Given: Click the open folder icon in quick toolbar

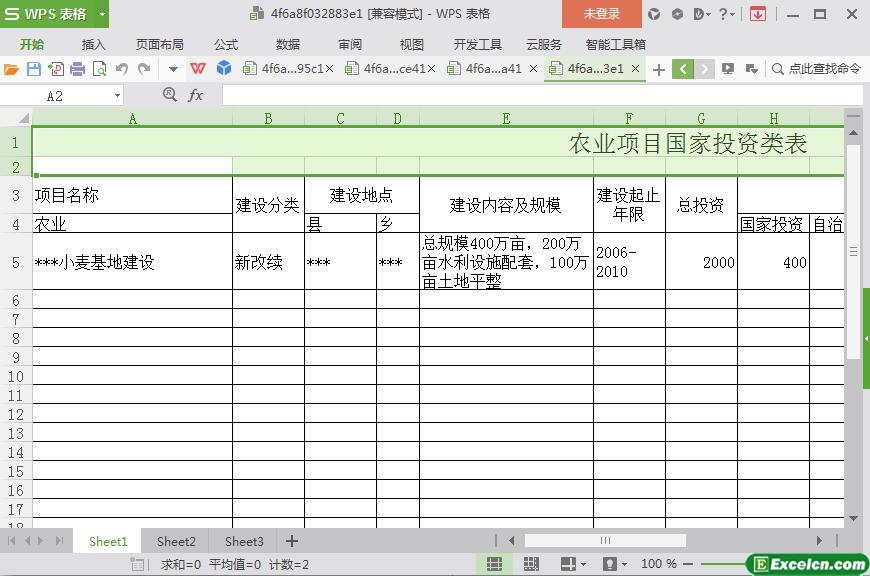Looking at the screenshot, I should click(11, 69).
